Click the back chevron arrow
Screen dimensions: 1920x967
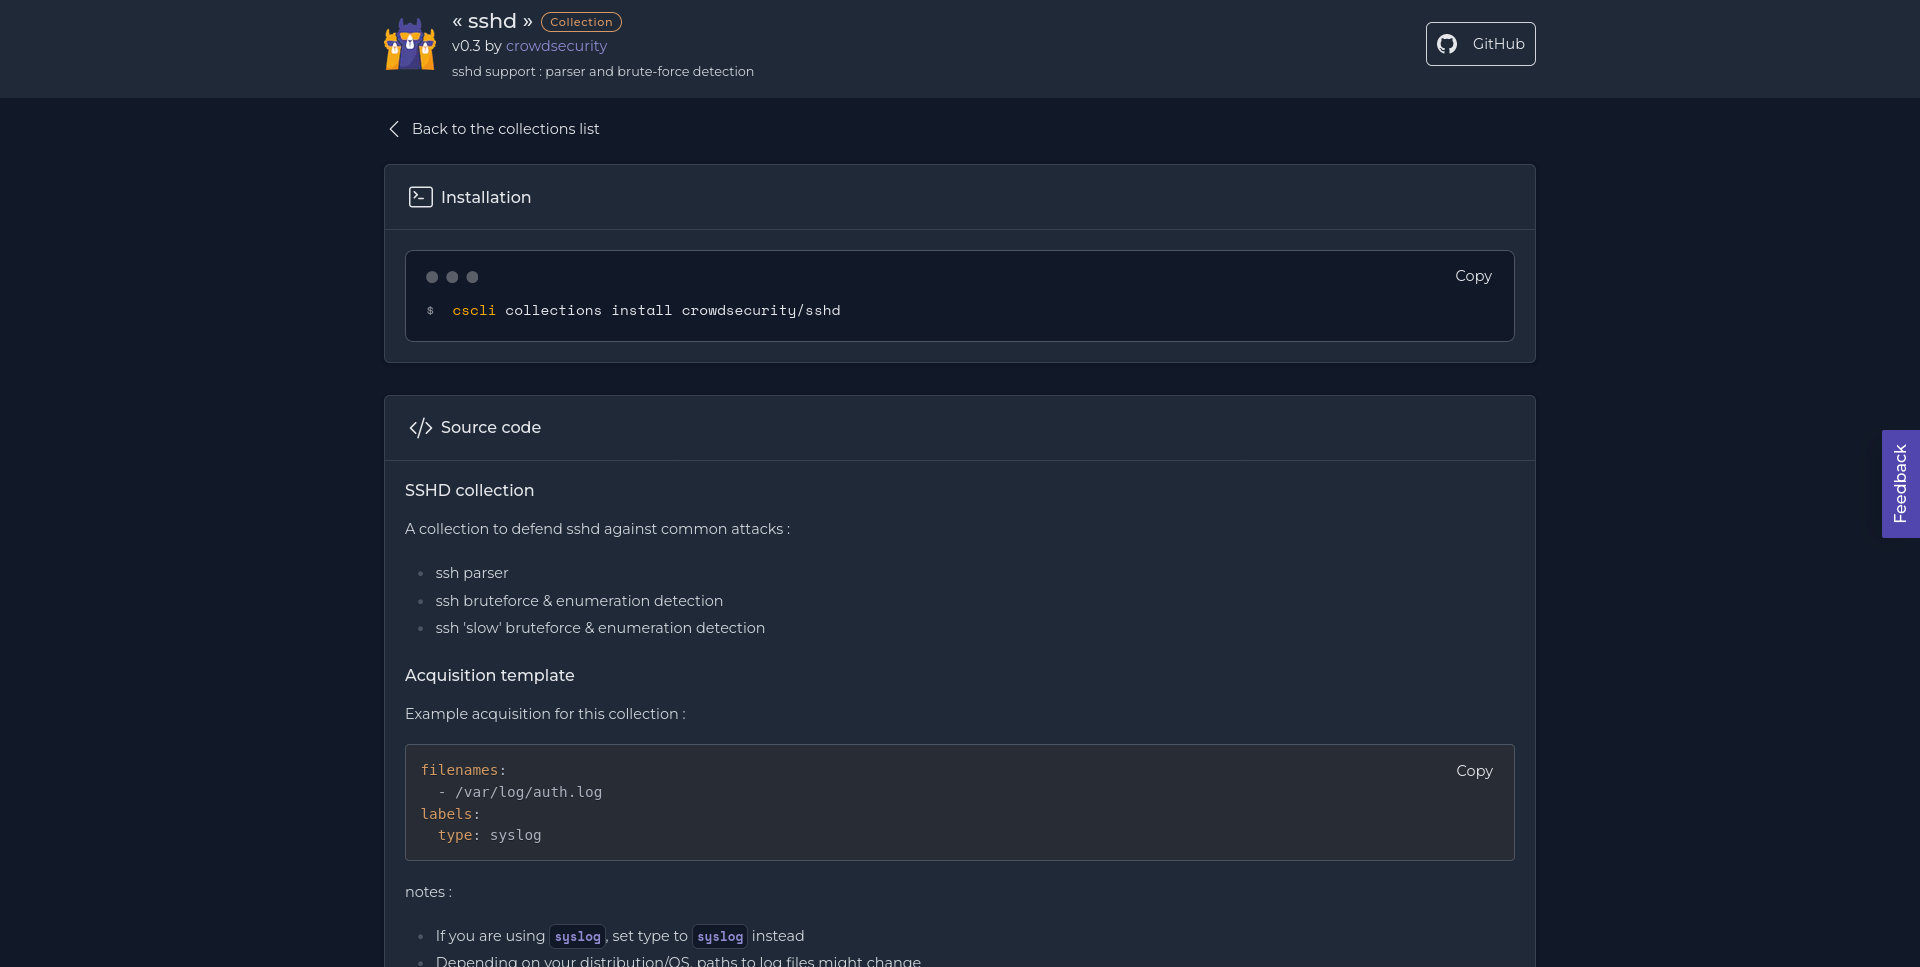pos(393,129)
